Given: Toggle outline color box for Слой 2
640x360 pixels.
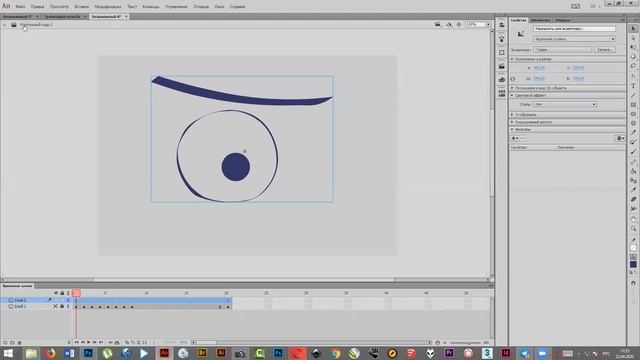Looking at the screenshot, I should tap(68, 300).
